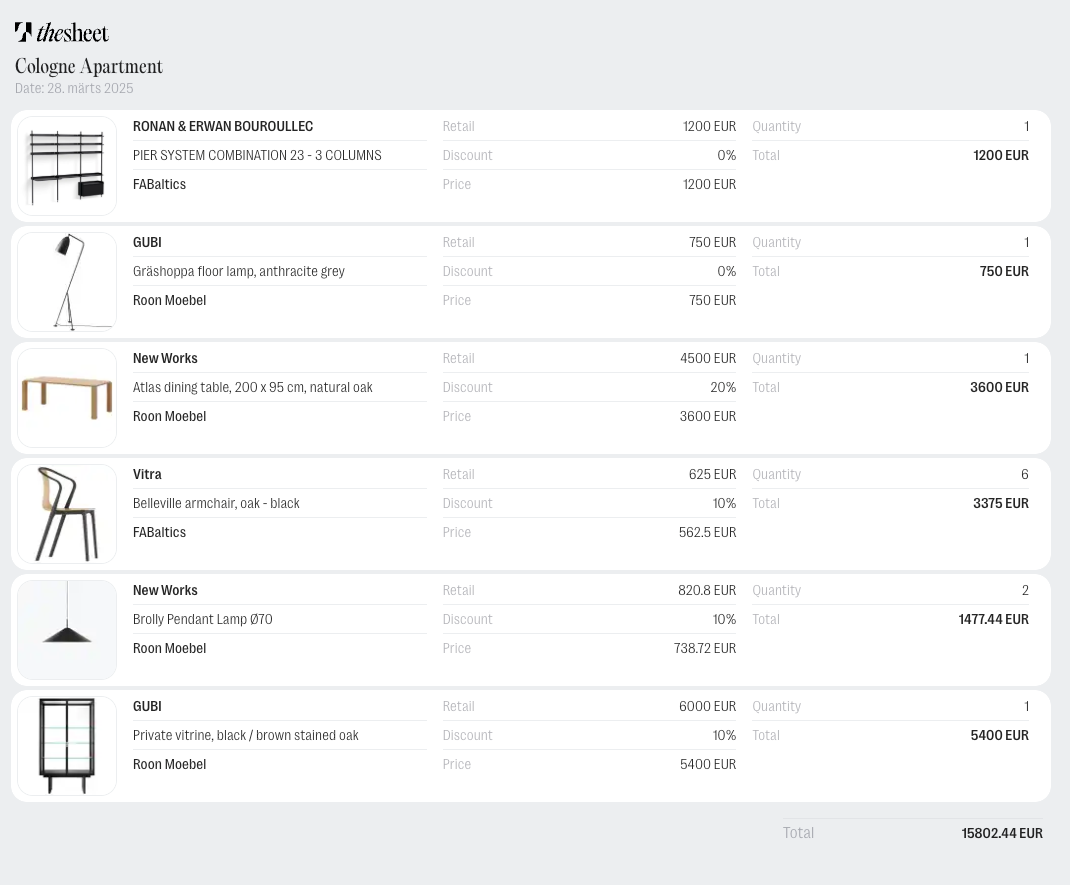Open the Brolly Pendant Lamp image
This screenshot has height=885, width=1070.
pyautogui.click(x=67, y=630)
